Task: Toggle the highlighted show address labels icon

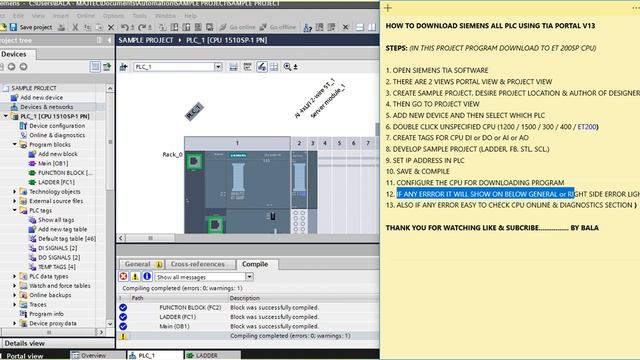Action: (262, 67)
